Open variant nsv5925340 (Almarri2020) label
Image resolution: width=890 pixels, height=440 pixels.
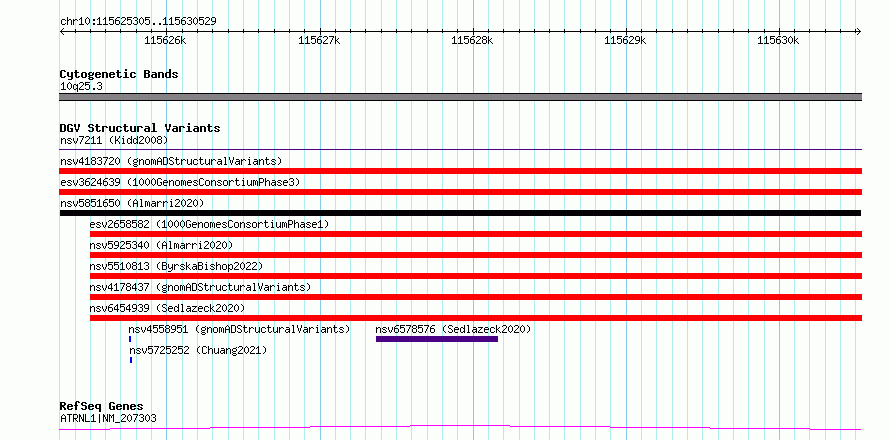pyautogui.click(x=161, y=245)
